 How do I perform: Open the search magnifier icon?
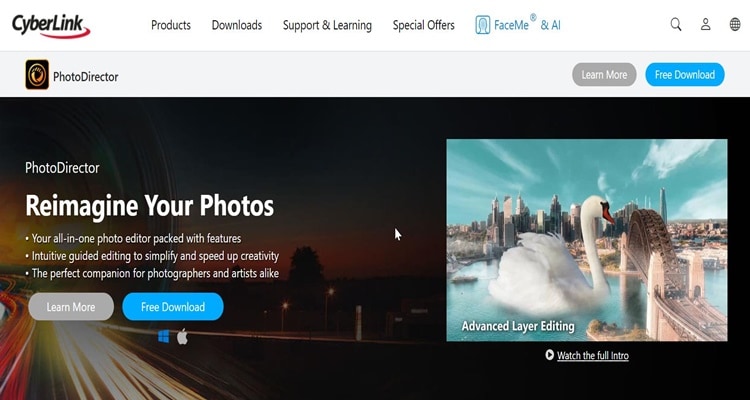coord(675,24)
